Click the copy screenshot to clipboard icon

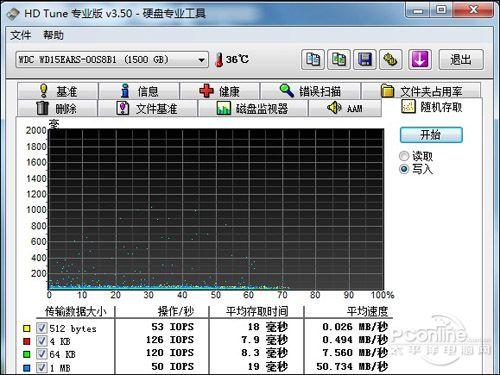point(339,60)
